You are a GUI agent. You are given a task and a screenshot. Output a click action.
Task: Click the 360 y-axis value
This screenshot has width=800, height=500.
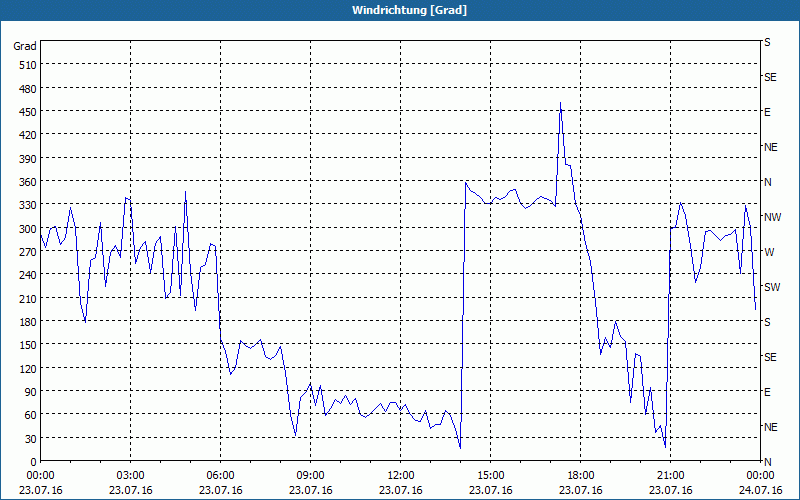coord(29,182)
